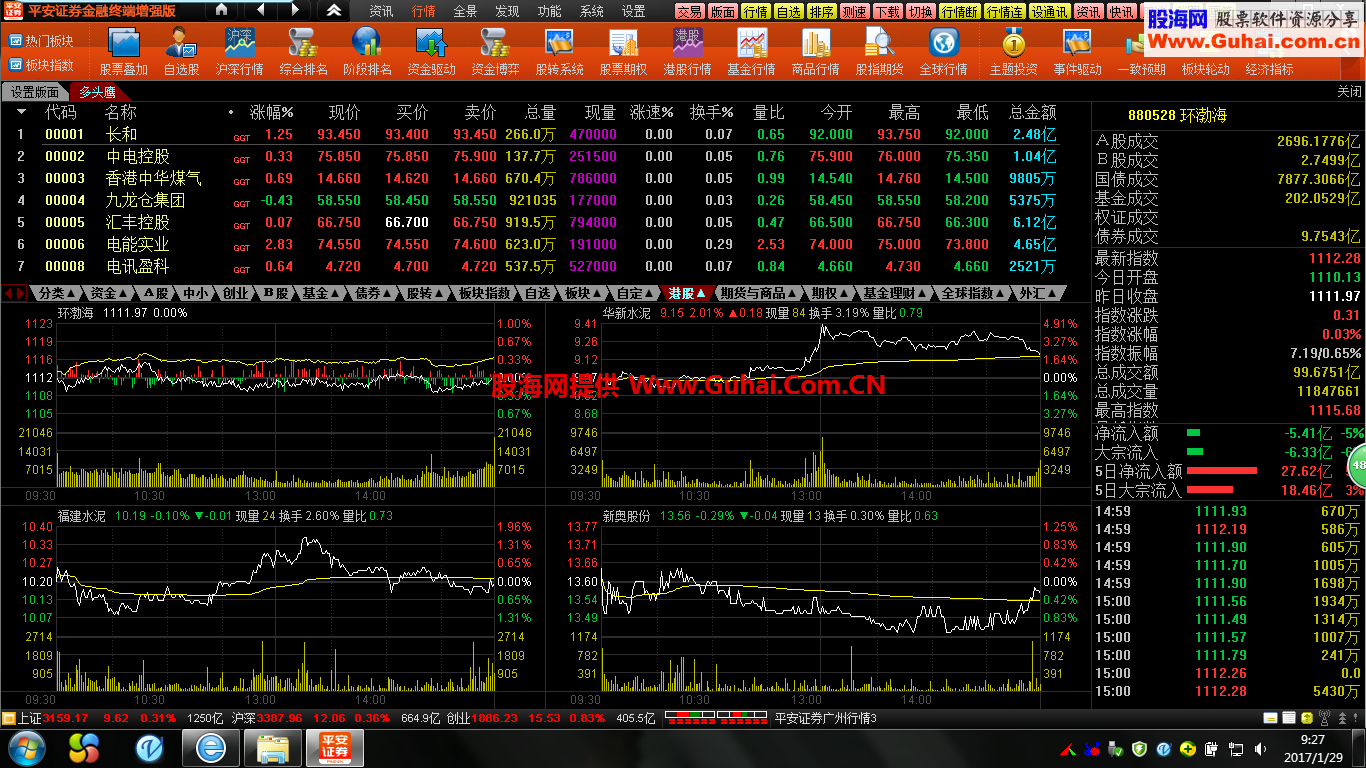Screen dimensions: 1366x768
Task: Open Internet Explorer from taskbar
Action: click(211, 747)
